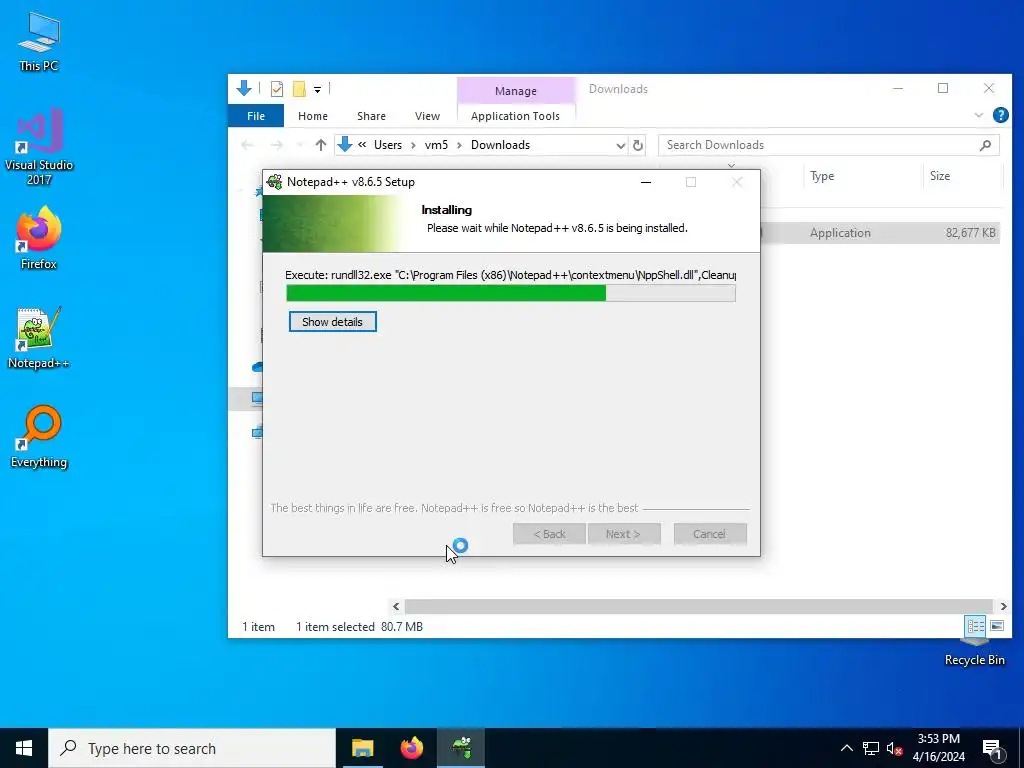The image size is (1024, 768).
Task: Click the taskbar search box
Action: tap(192, 748)
